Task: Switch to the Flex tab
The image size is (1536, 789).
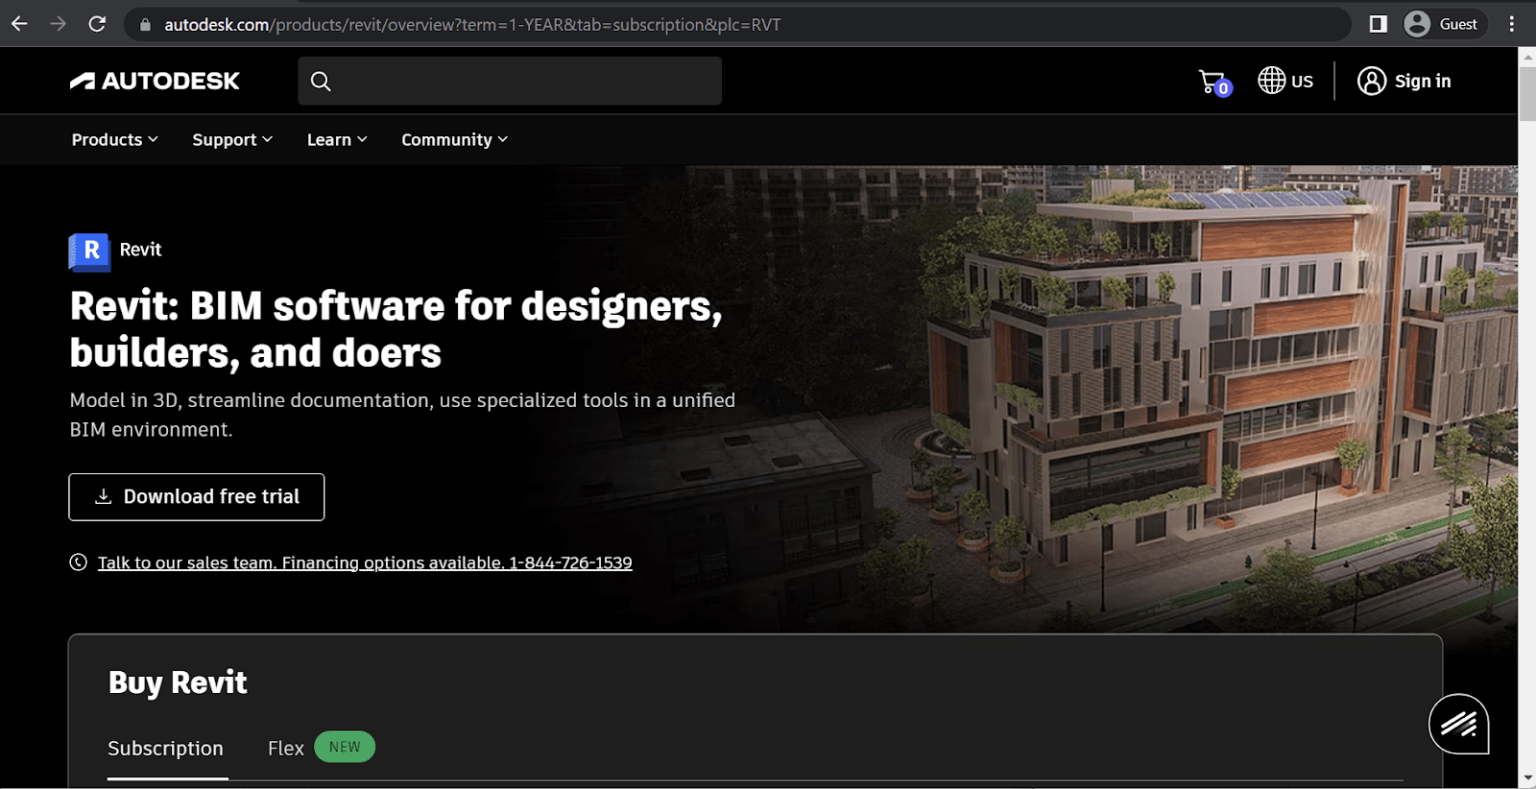Action: 285,747
